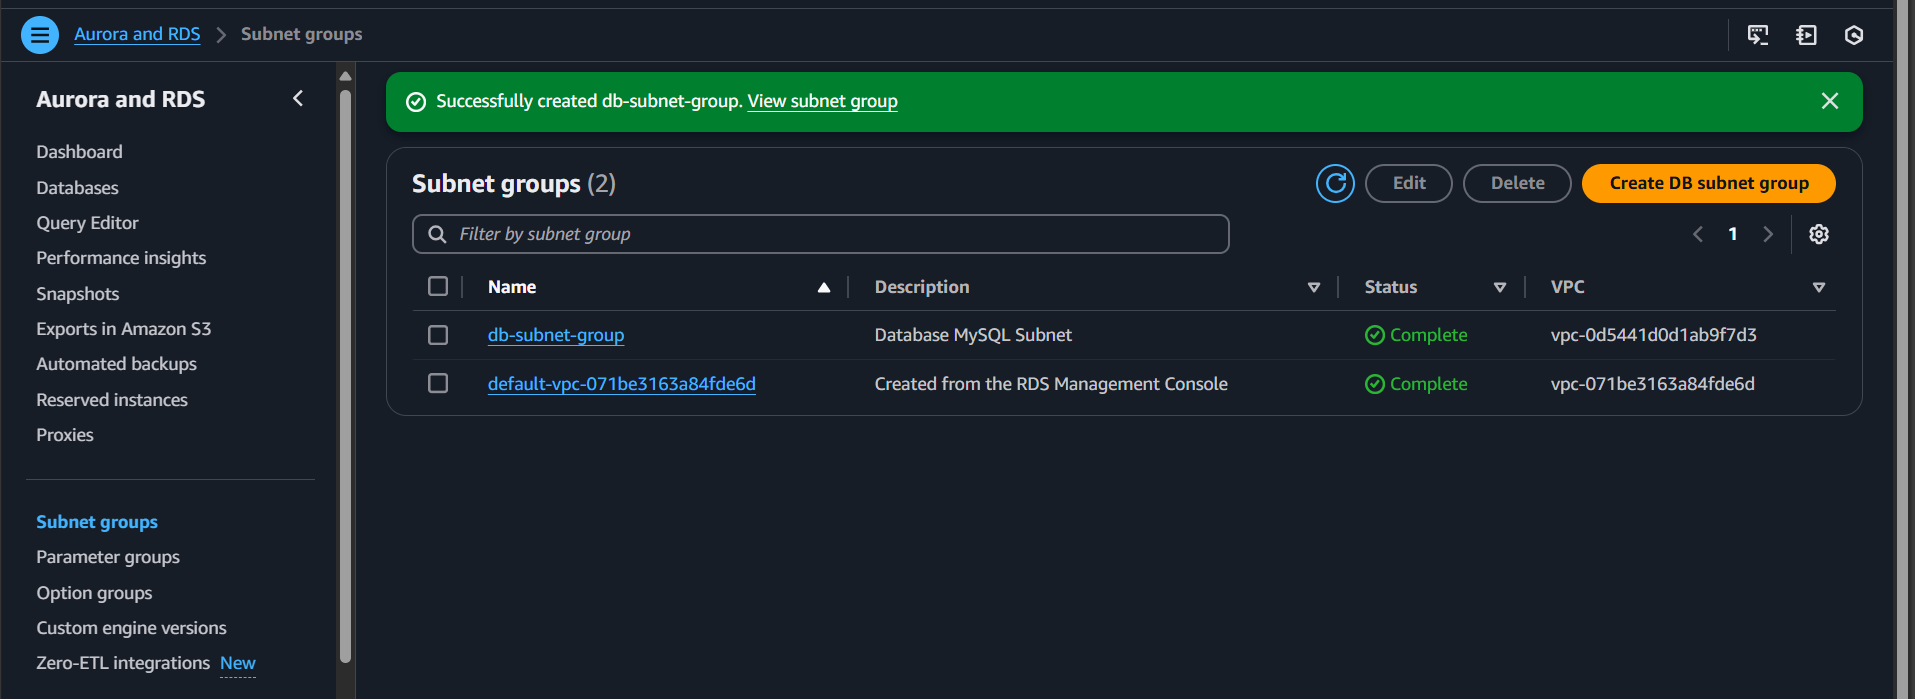Open table preferences gear icon
The width and height of the screenshot is (1915, 699).
pos(1819,234)
